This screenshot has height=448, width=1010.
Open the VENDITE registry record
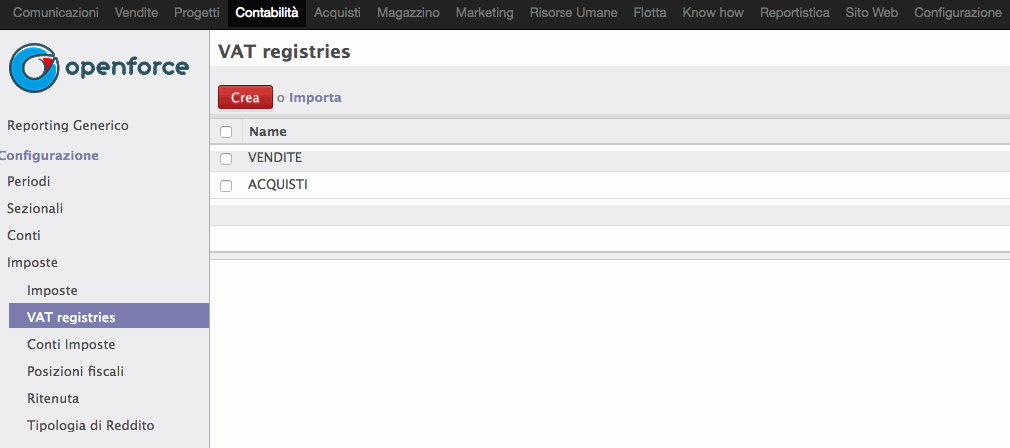(275, 158)
